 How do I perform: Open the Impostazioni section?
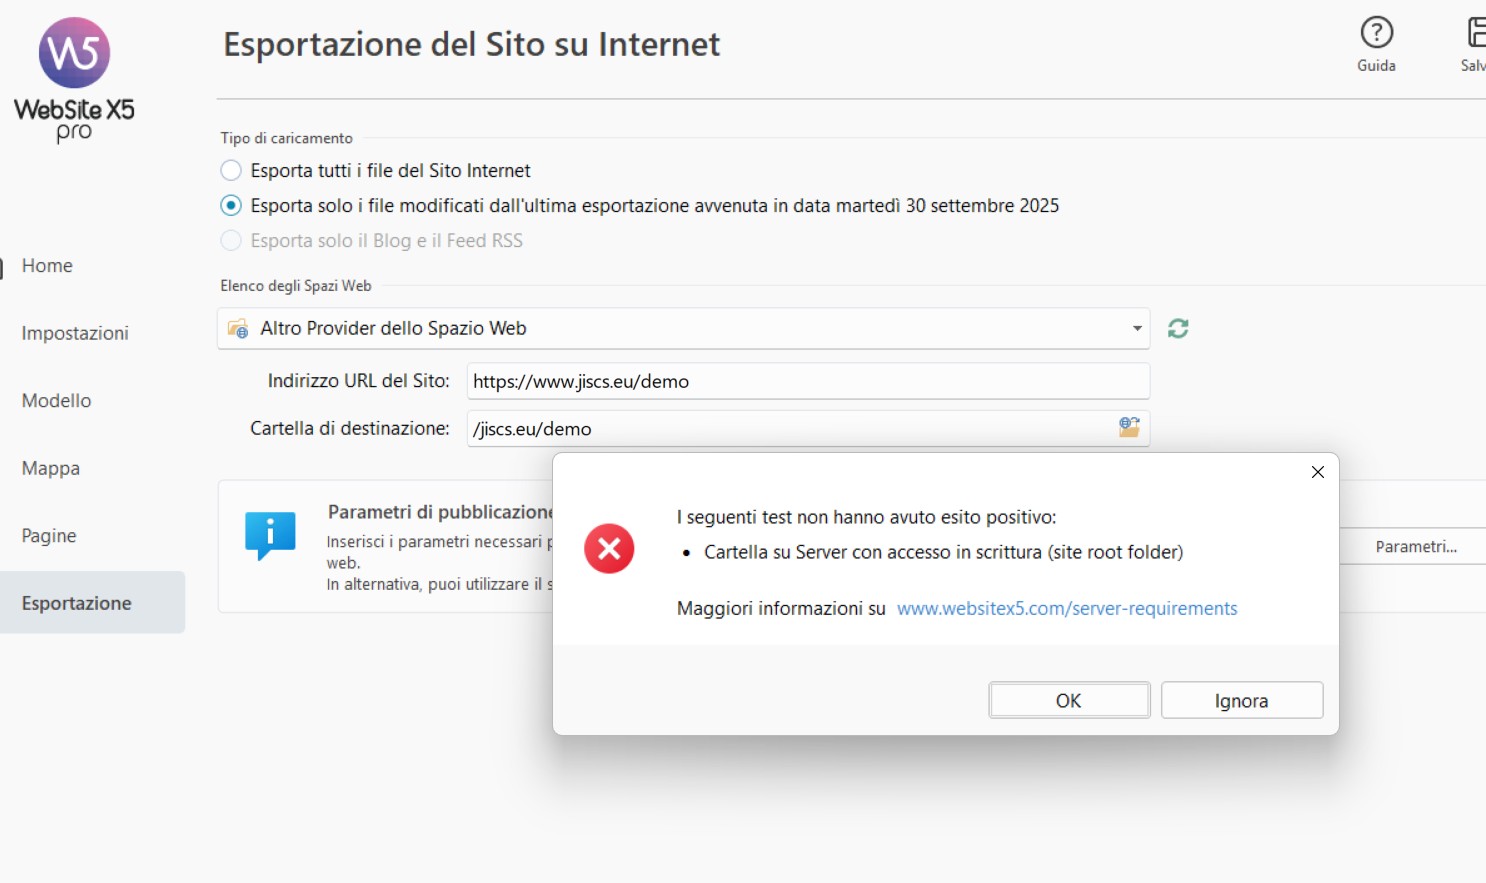point(75,333)
